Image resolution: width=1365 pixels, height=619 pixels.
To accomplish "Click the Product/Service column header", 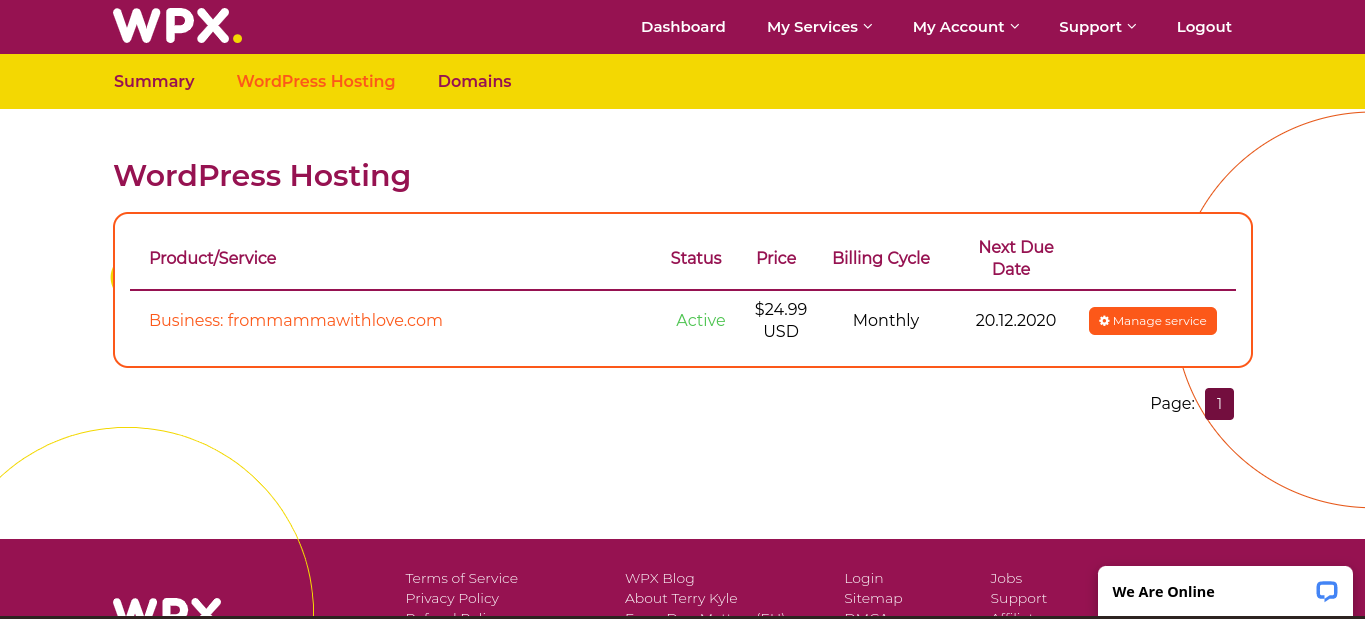I will coord(213,258).
